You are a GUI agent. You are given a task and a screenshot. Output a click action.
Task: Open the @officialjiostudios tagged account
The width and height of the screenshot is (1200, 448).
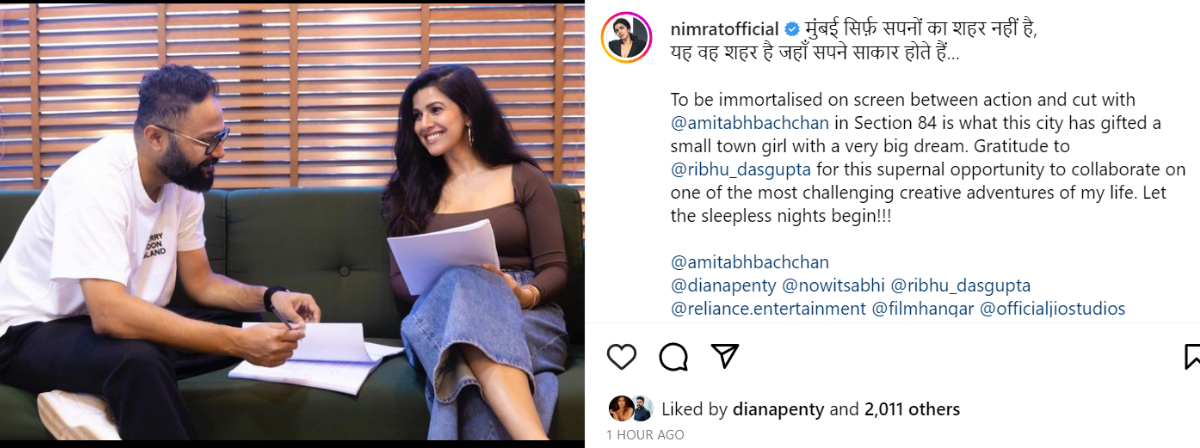pos(1052,309)
